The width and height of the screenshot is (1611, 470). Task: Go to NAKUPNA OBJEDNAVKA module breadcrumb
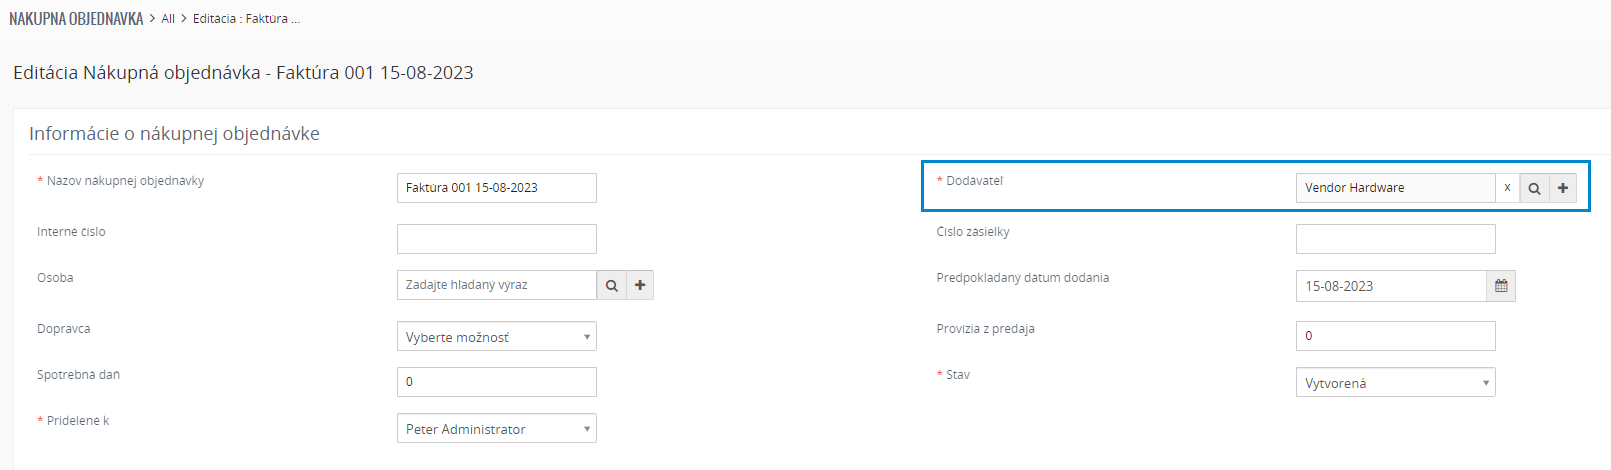(x=76, y=18)
